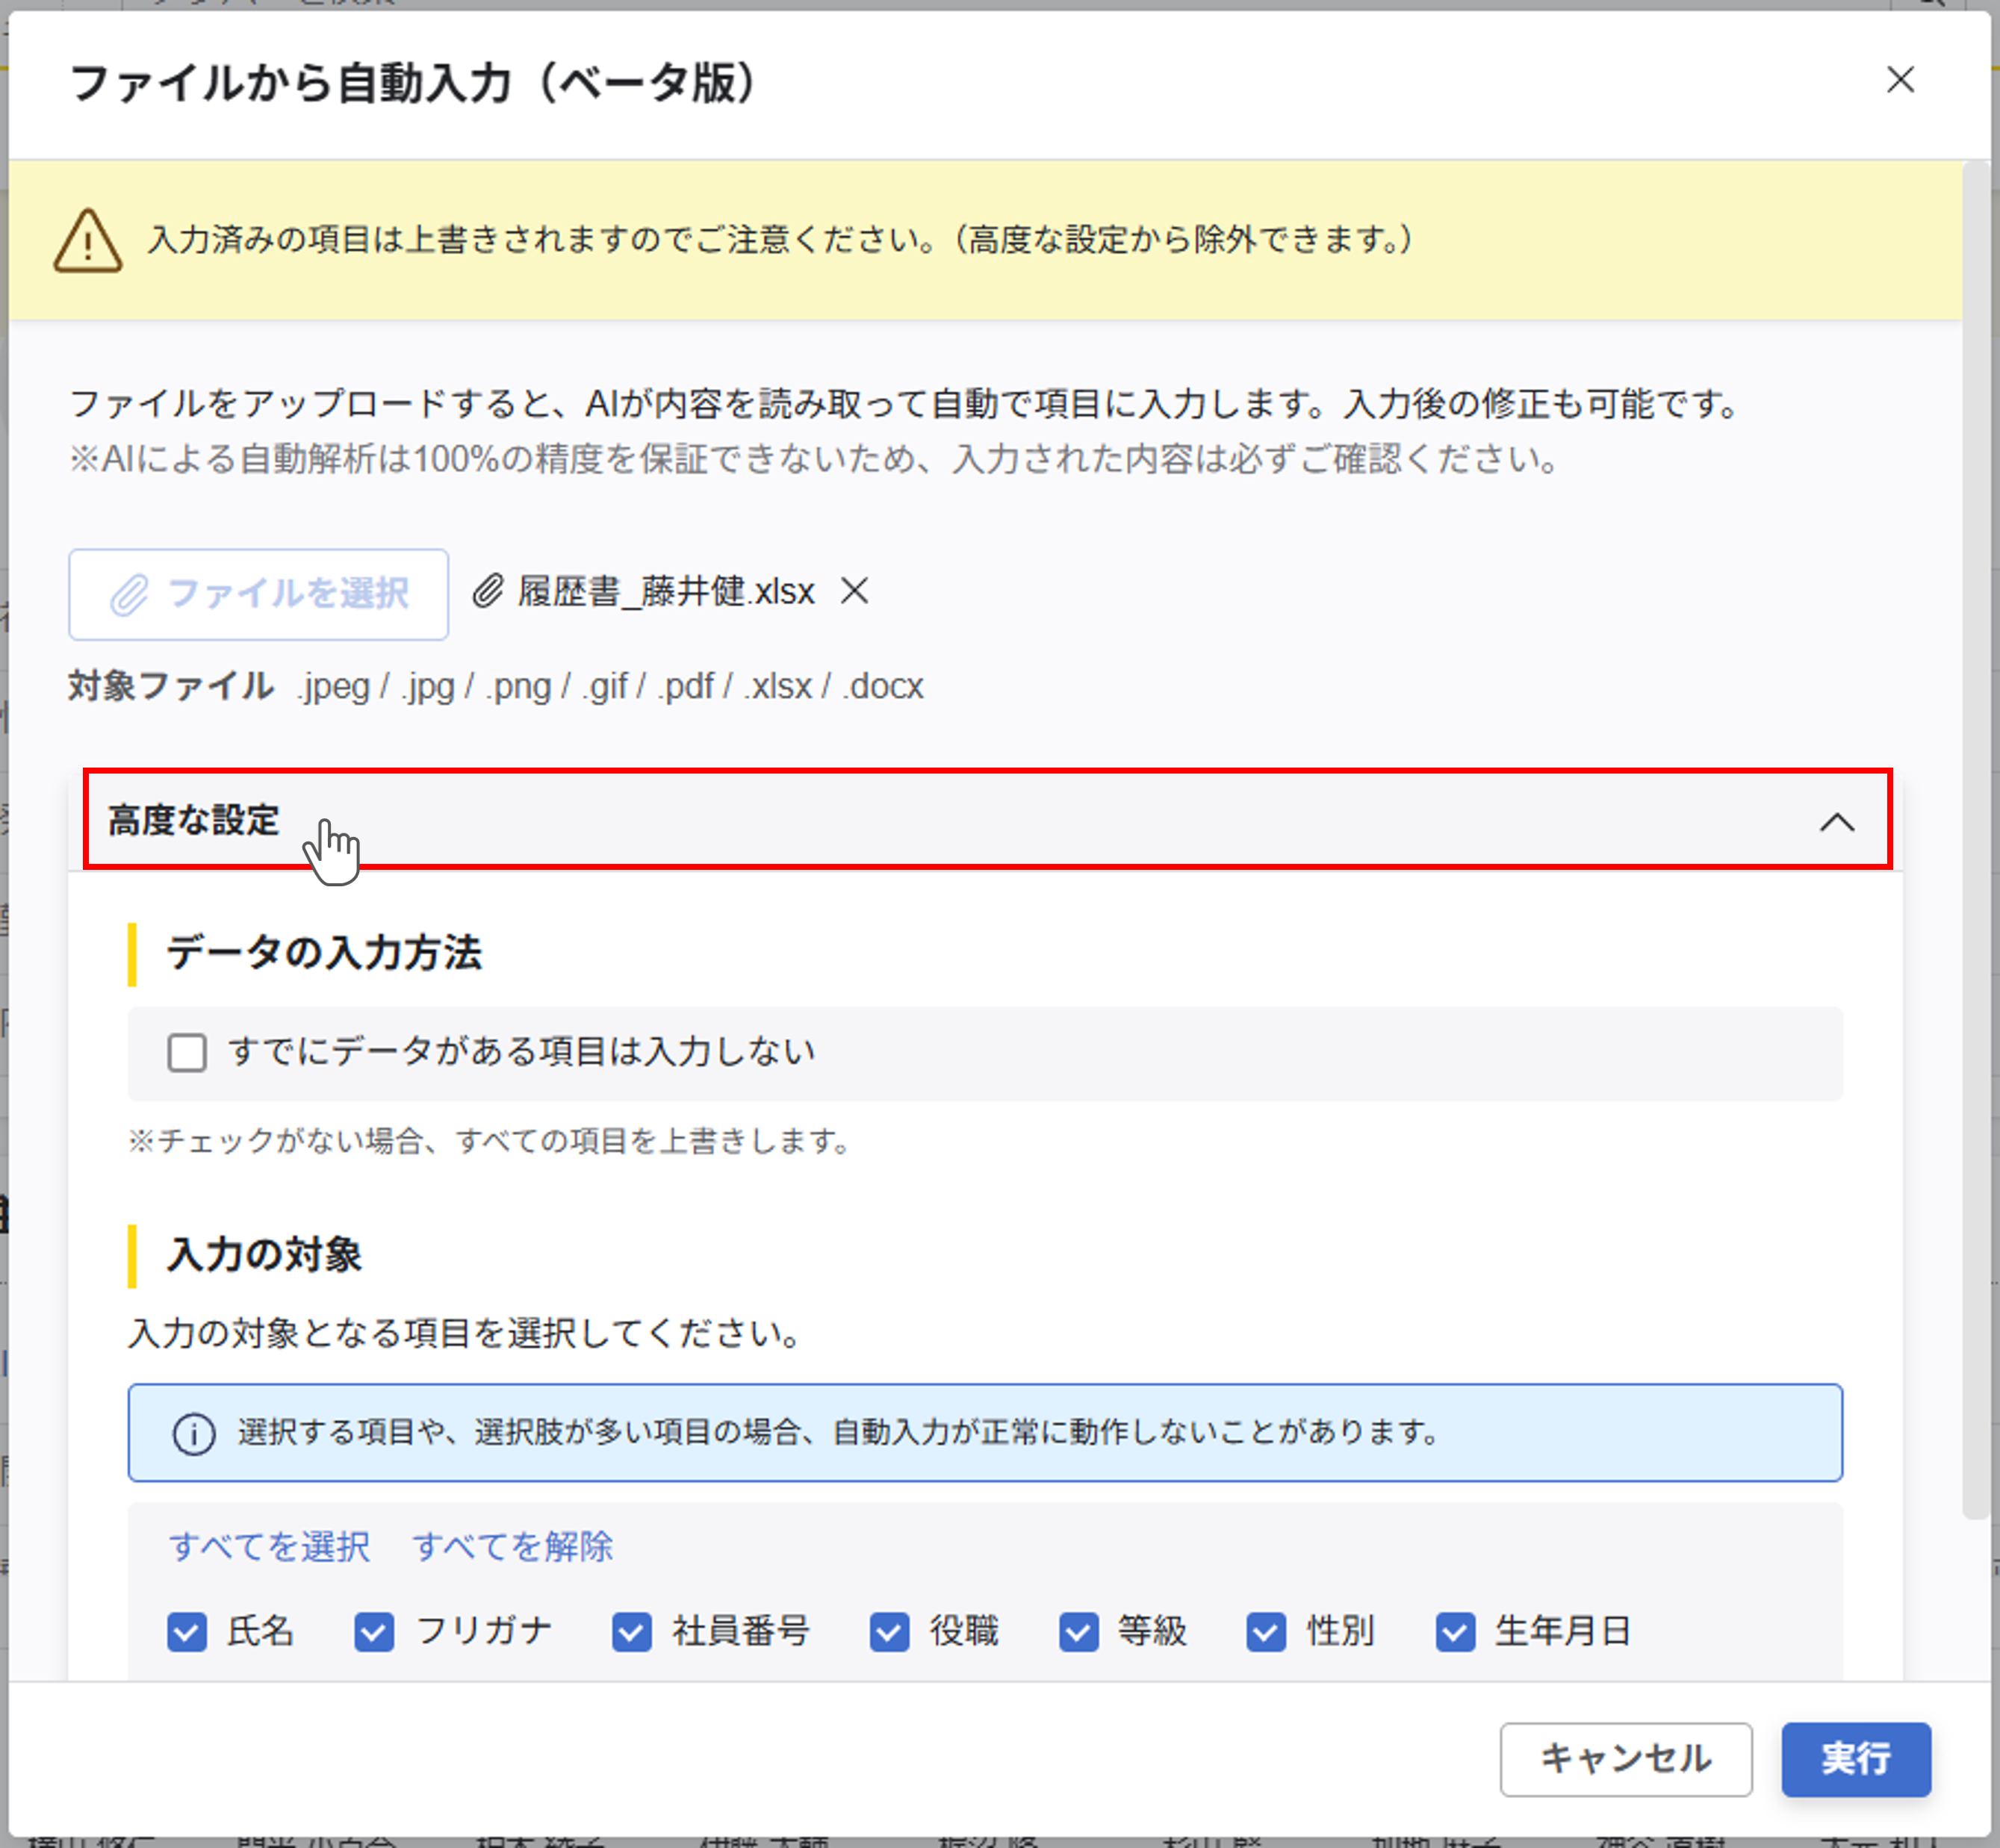2000x1848 pixels.
Task: Toggle the 社員番号 checkbox
Action: 631,1631
